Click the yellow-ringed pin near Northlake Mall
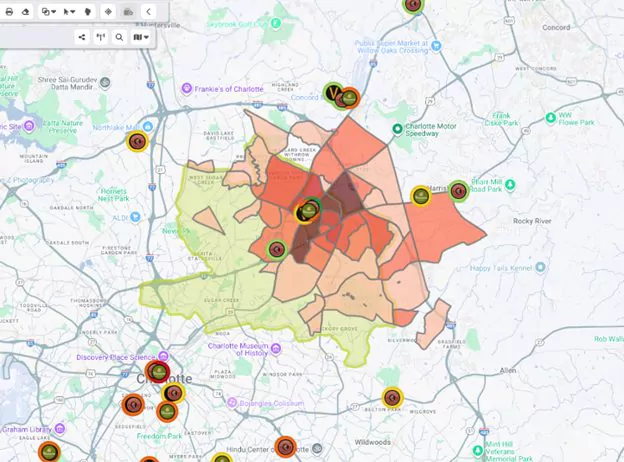 pyautogui.click(x=138, y=141)
